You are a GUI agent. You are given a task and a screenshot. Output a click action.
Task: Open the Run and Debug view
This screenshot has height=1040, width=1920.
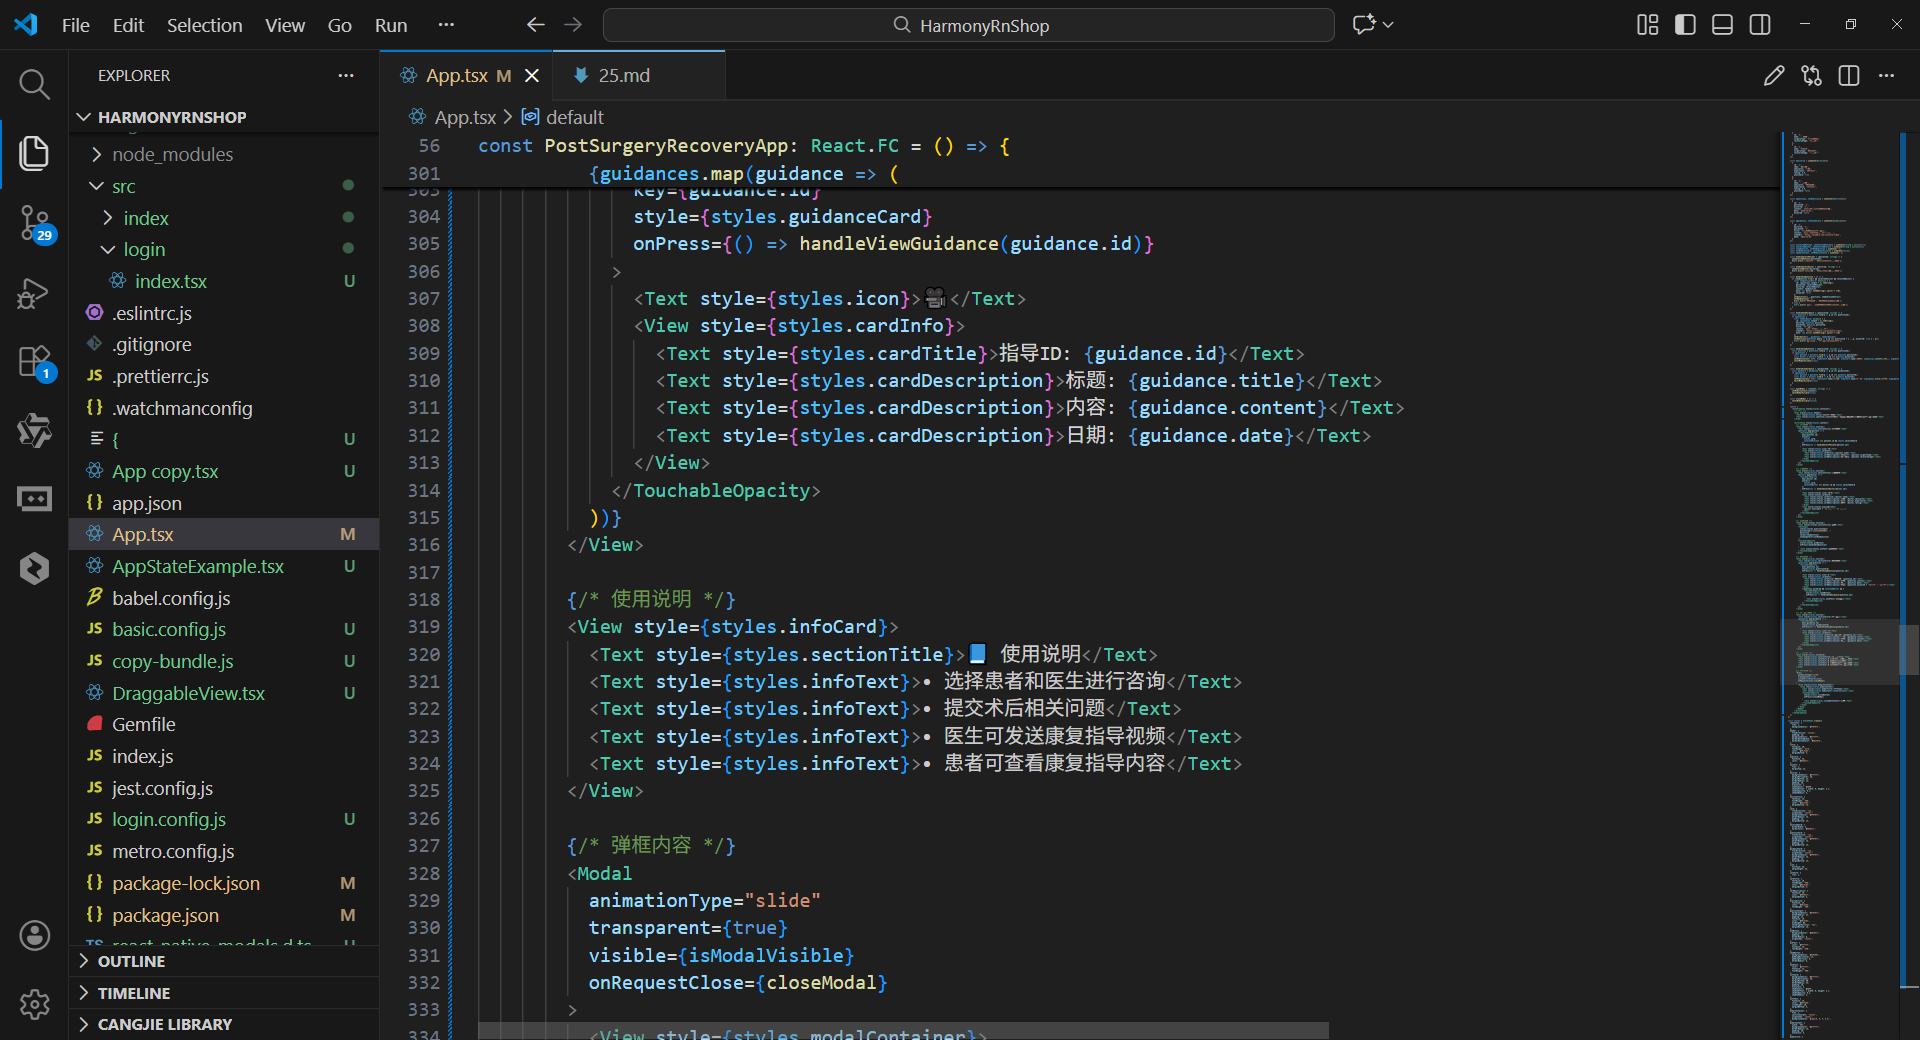(34, 293)
